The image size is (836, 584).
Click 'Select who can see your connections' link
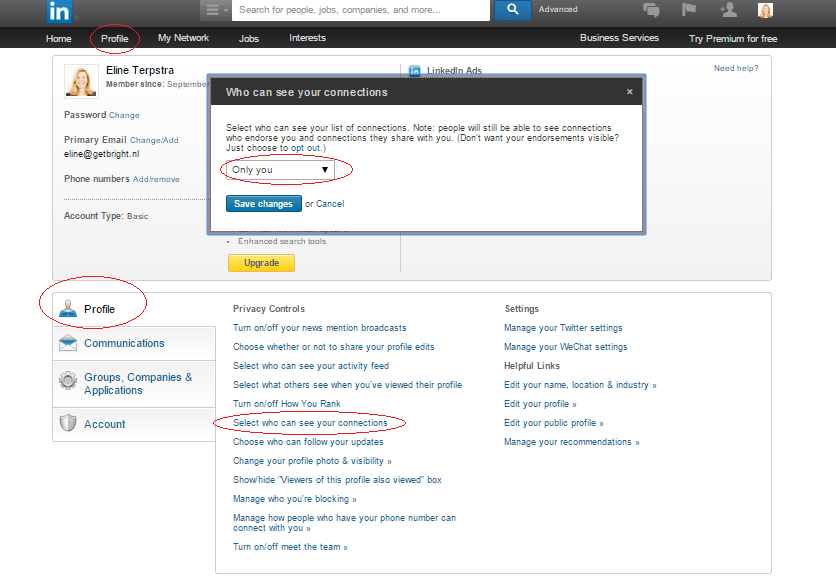310,423
